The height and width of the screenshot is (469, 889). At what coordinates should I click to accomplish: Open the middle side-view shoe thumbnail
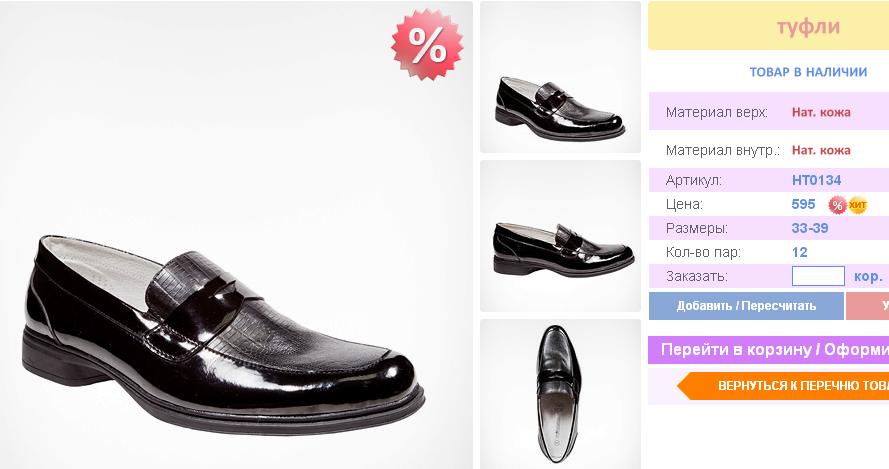[560, 236]
